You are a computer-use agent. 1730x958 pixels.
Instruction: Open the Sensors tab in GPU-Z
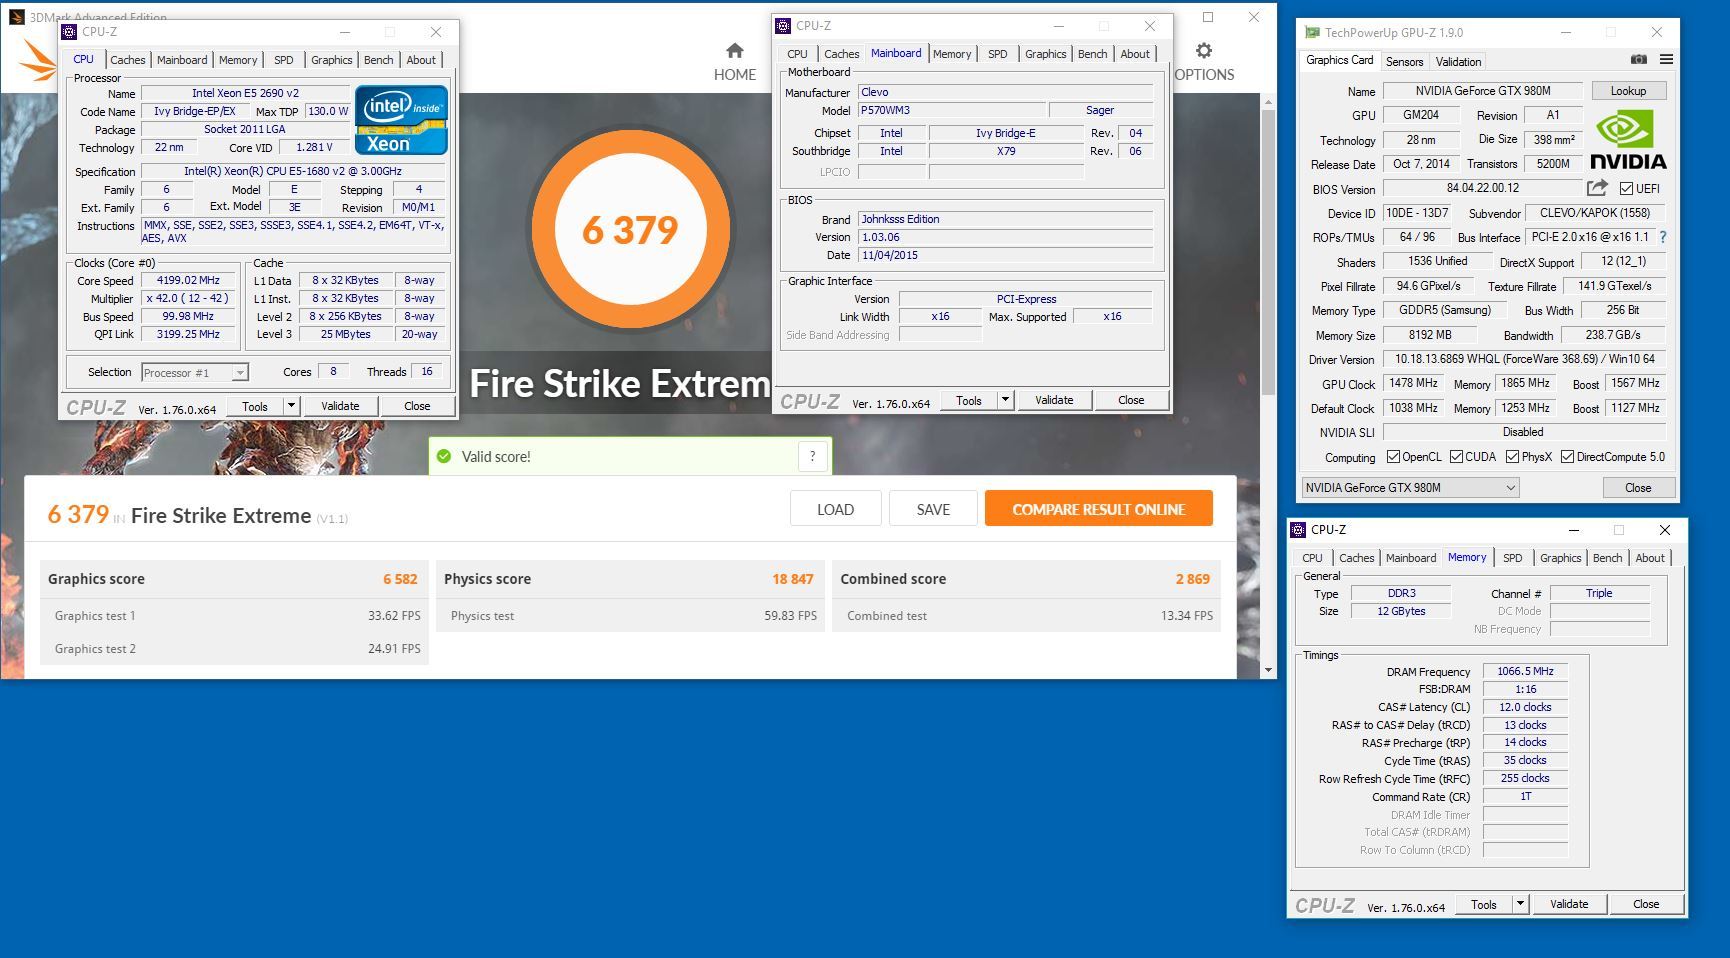click(x=1404, y=61)
